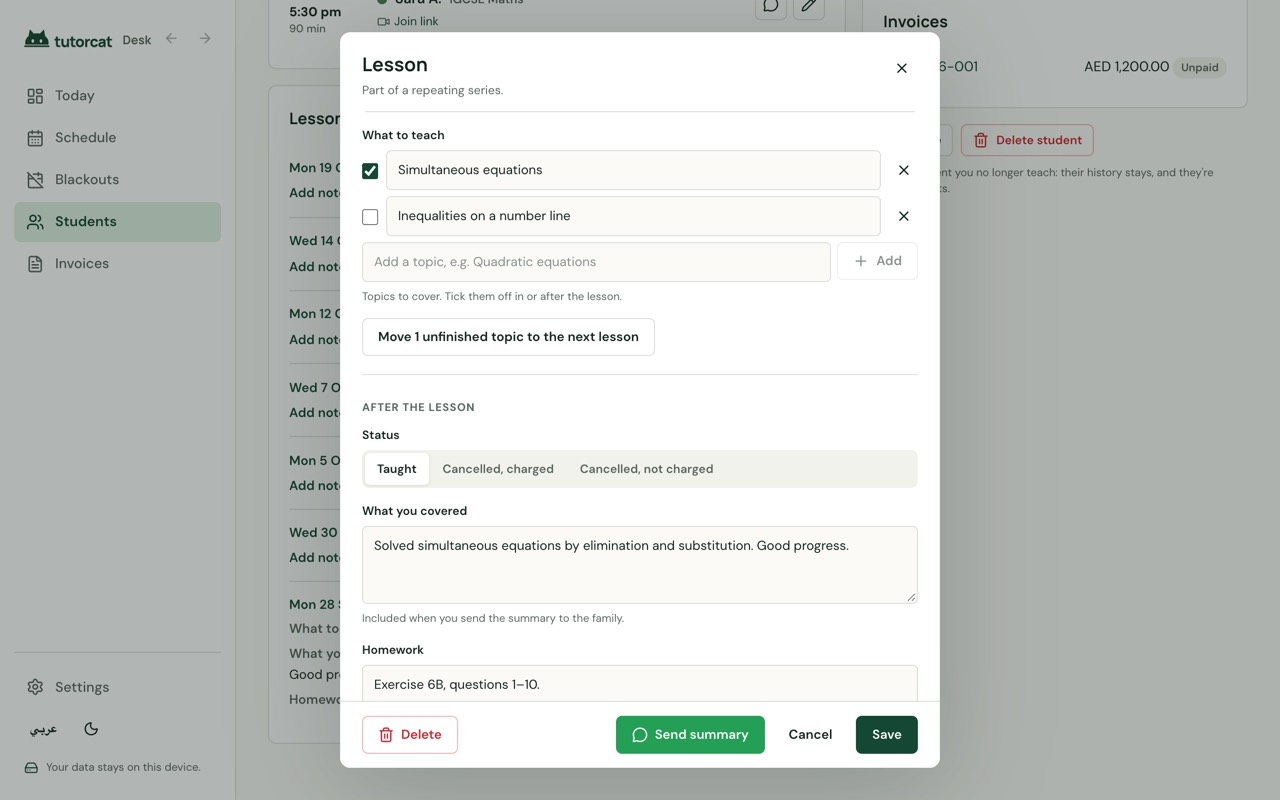The width and height of the screenshot is (1280, 800).
Task: Open the Blackouts page
Action: [117, 180]
